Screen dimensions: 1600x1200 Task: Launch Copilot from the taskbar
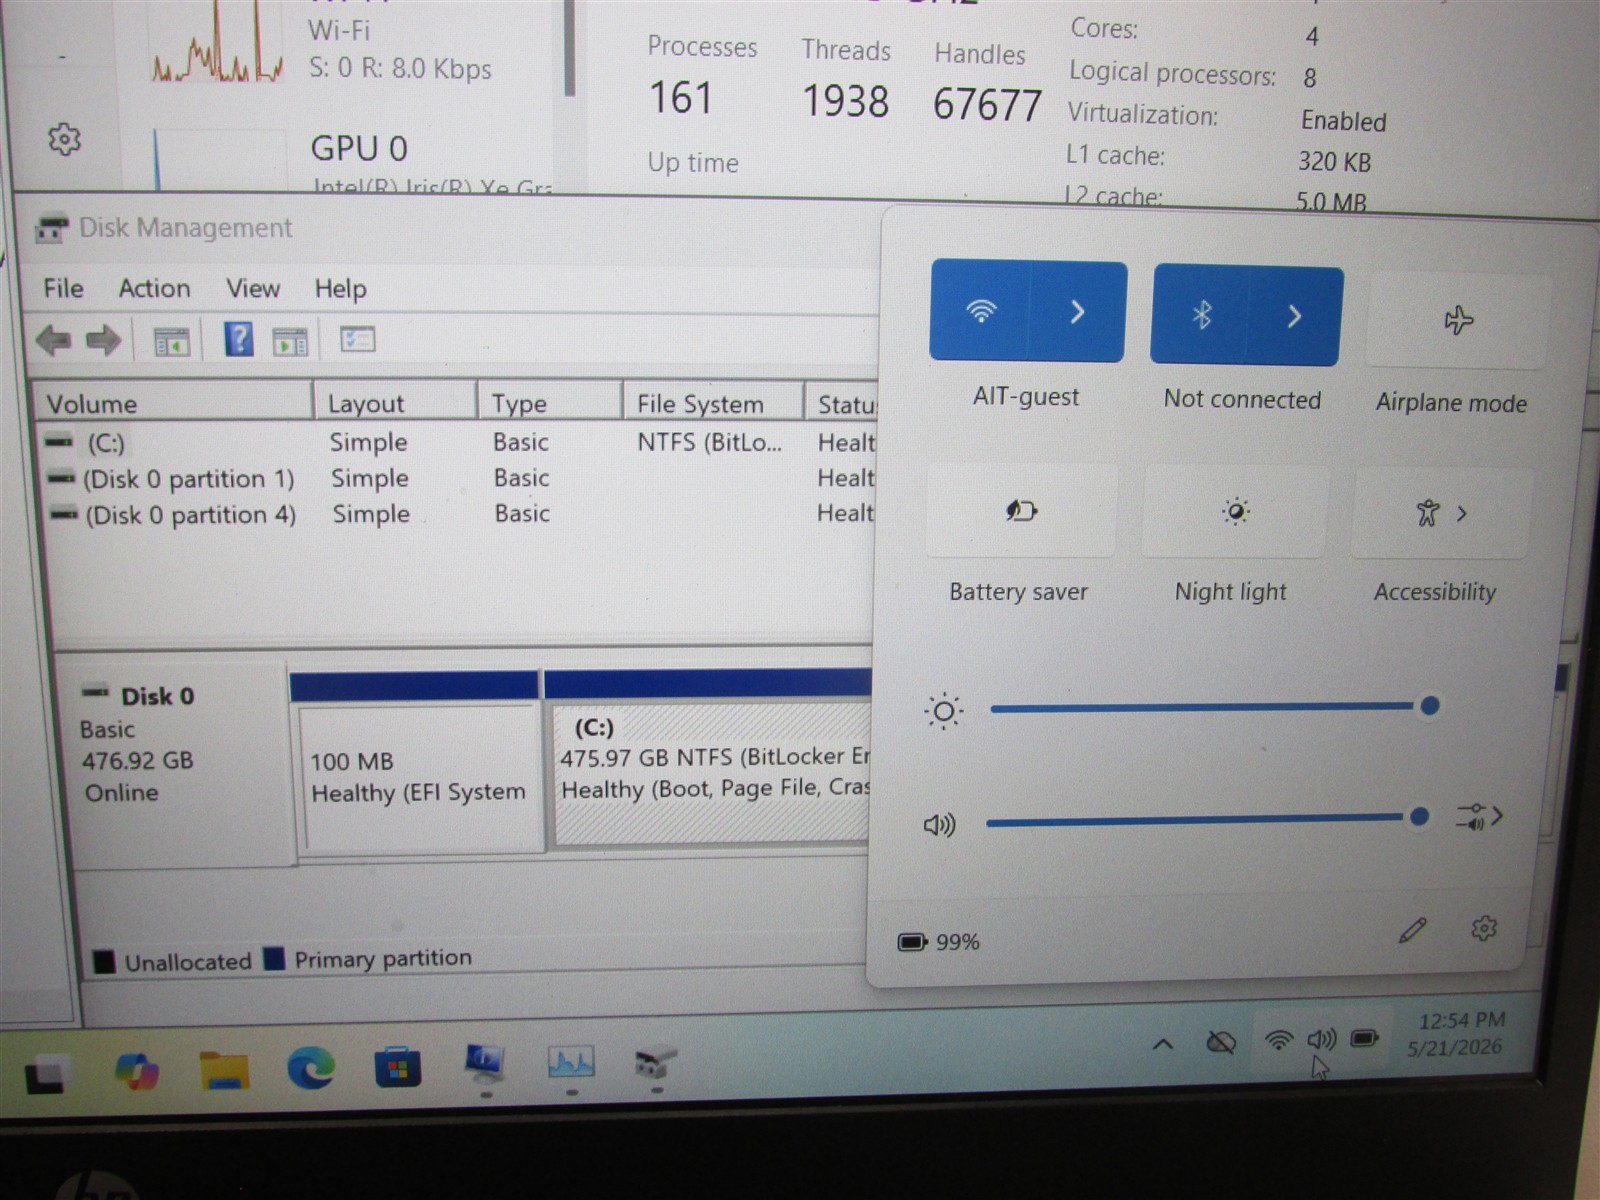point(137,1071)
